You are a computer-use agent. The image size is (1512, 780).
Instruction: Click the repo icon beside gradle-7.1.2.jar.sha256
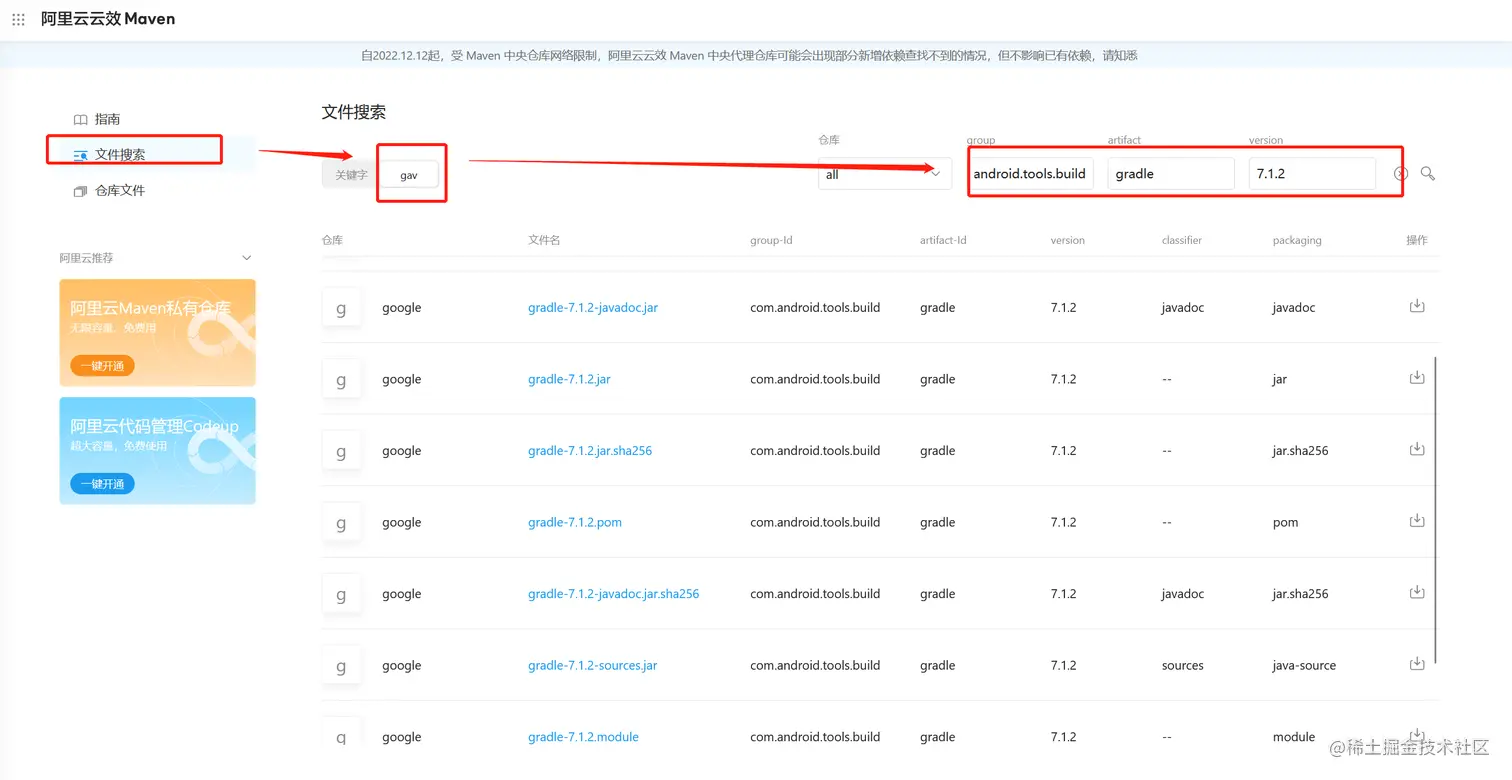point(341,451)
